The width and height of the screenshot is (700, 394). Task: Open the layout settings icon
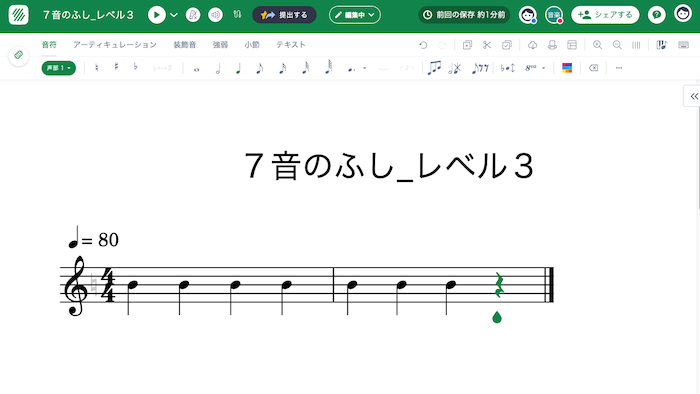(572, 45)
